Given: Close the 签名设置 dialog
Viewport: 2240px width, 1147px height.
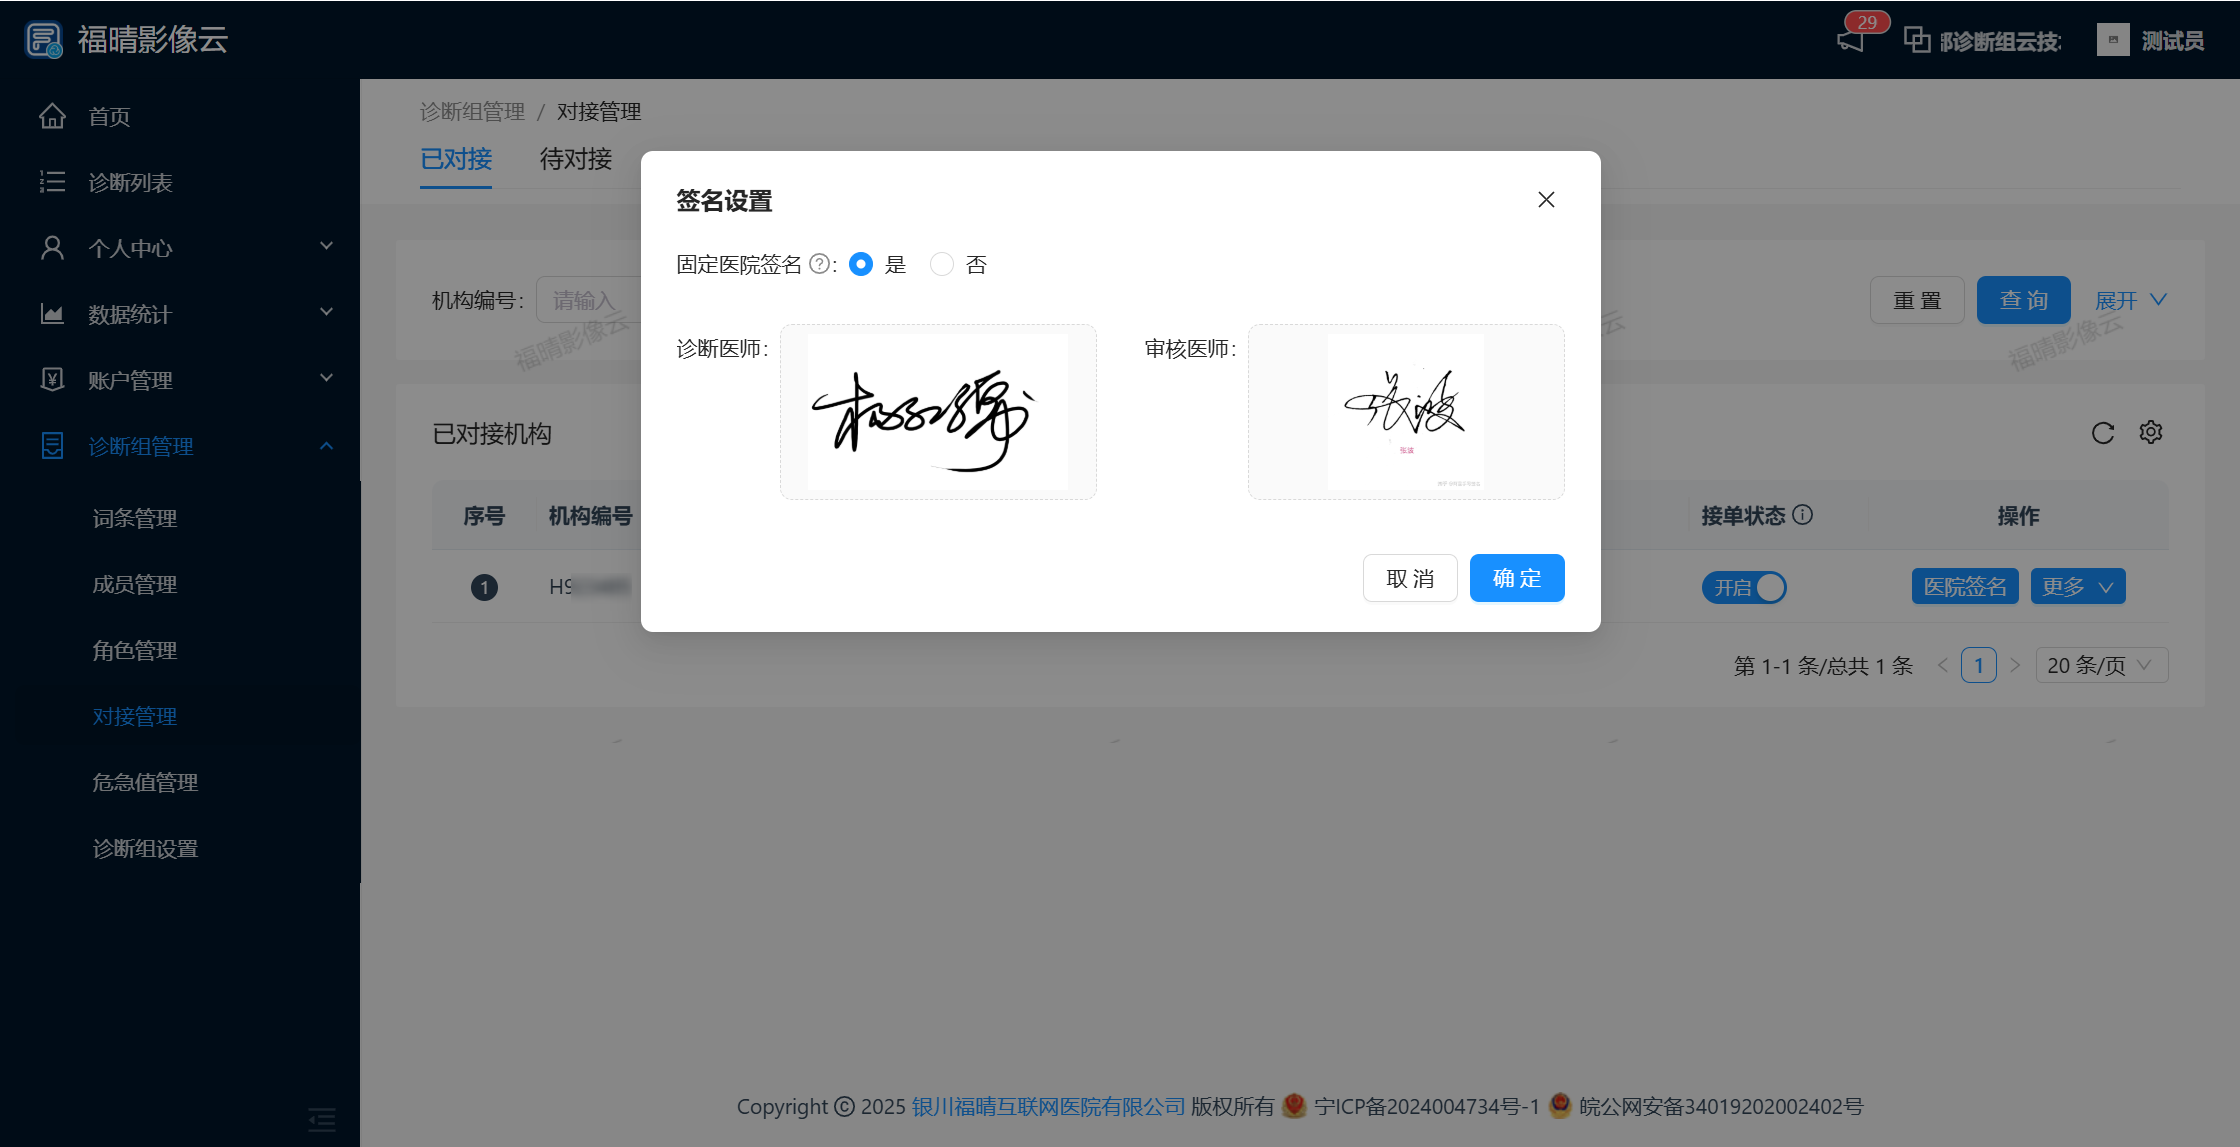Looking at the screenshot, I should pyautogui.click(x=1545, y=200).
